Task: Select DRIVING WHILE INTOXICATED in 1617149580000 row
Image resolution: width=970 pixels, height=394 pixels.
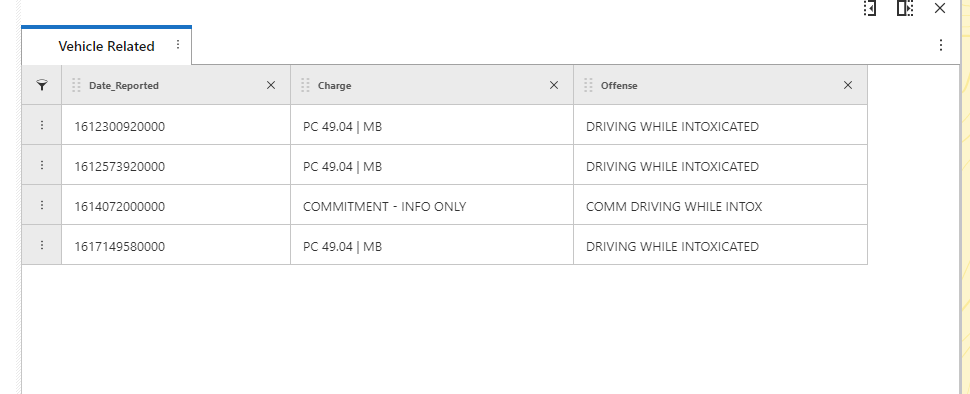Action: (x=721, y=245)
